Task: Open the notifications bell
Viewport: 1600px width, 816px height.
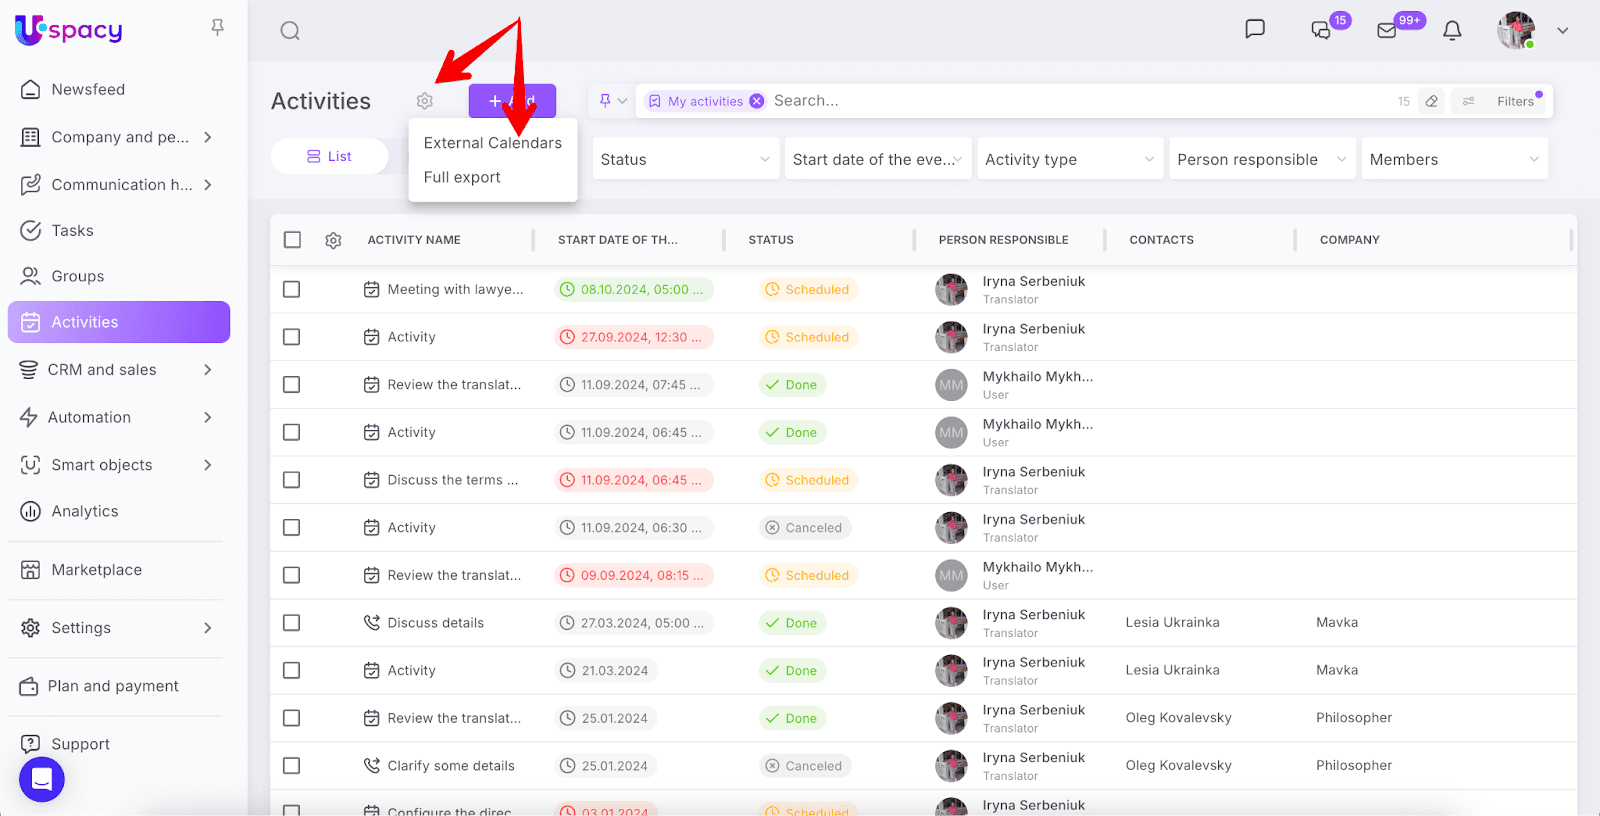Action: coord(1452,31)
